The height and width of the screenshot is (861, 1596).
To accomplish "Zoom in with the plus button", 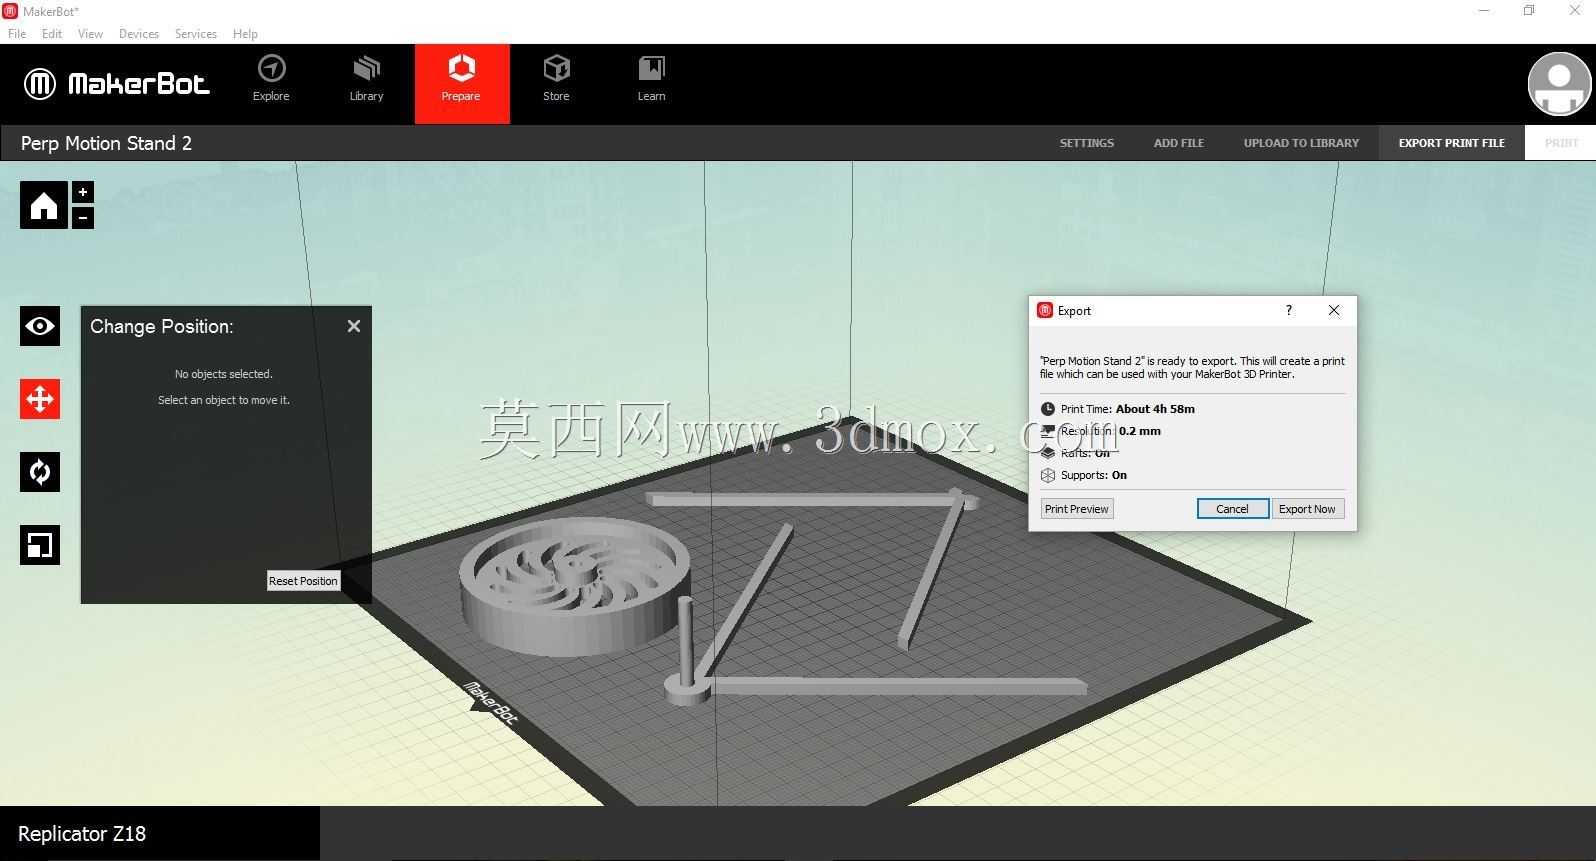I will (83, 192).
